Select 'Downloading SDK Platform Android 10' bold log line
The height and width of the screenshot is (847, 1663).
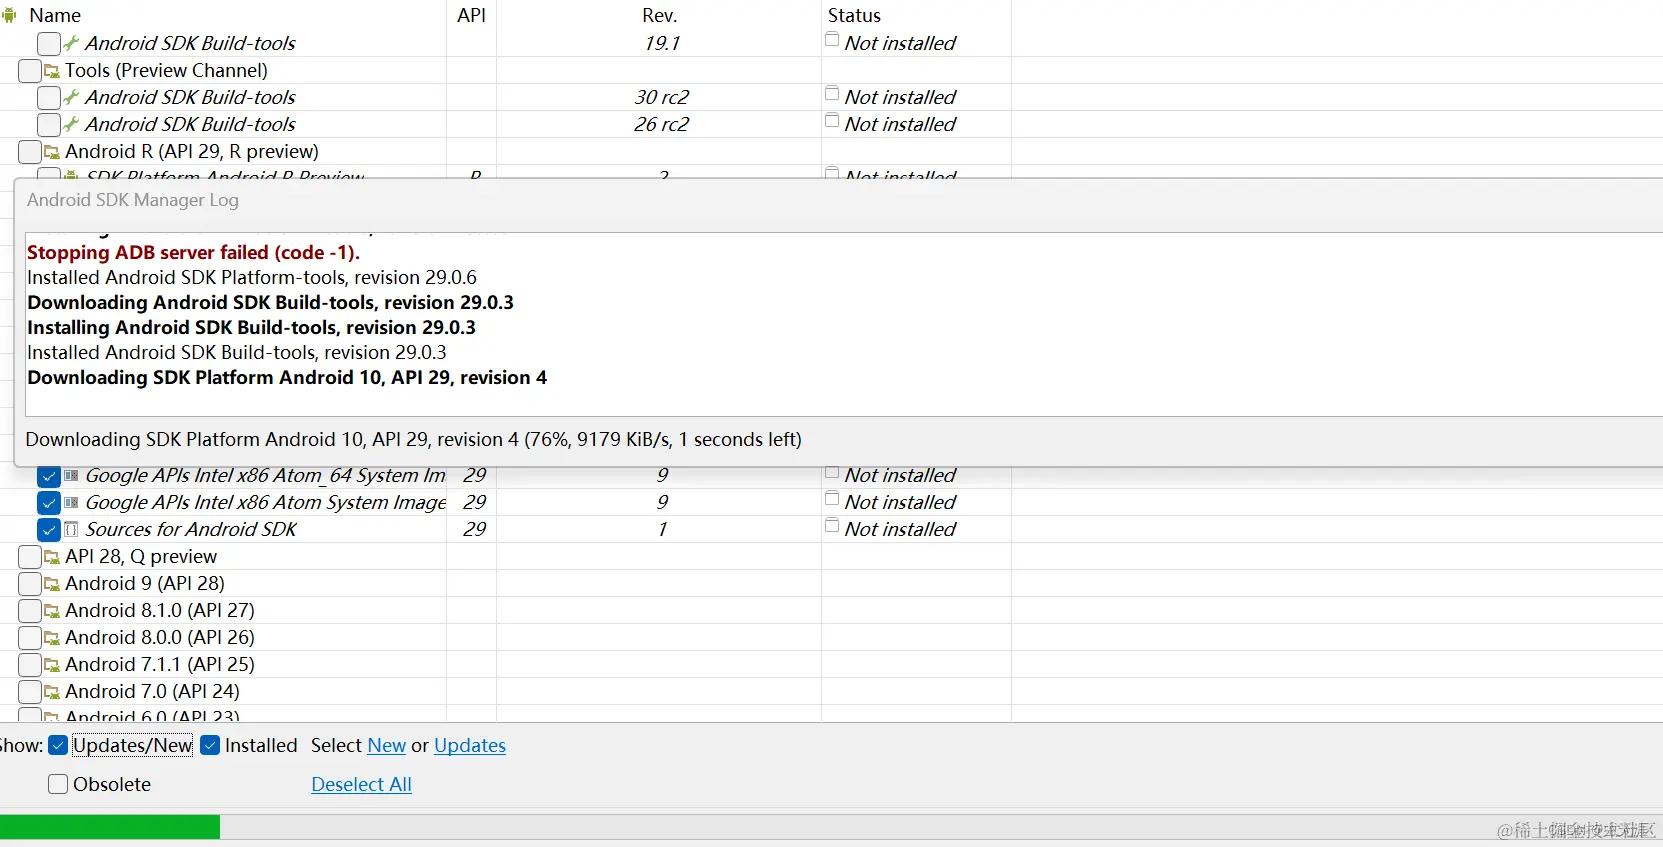287,377
